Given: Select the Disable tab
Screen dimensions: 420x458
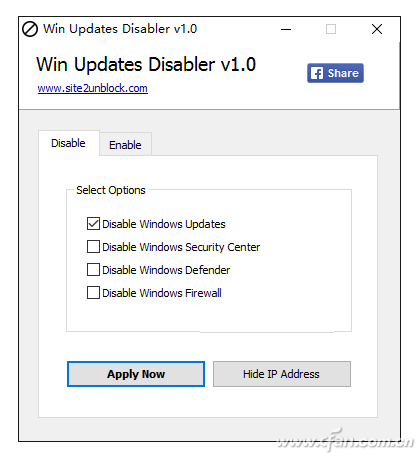Looking at the screenshot, I should 69,143.
